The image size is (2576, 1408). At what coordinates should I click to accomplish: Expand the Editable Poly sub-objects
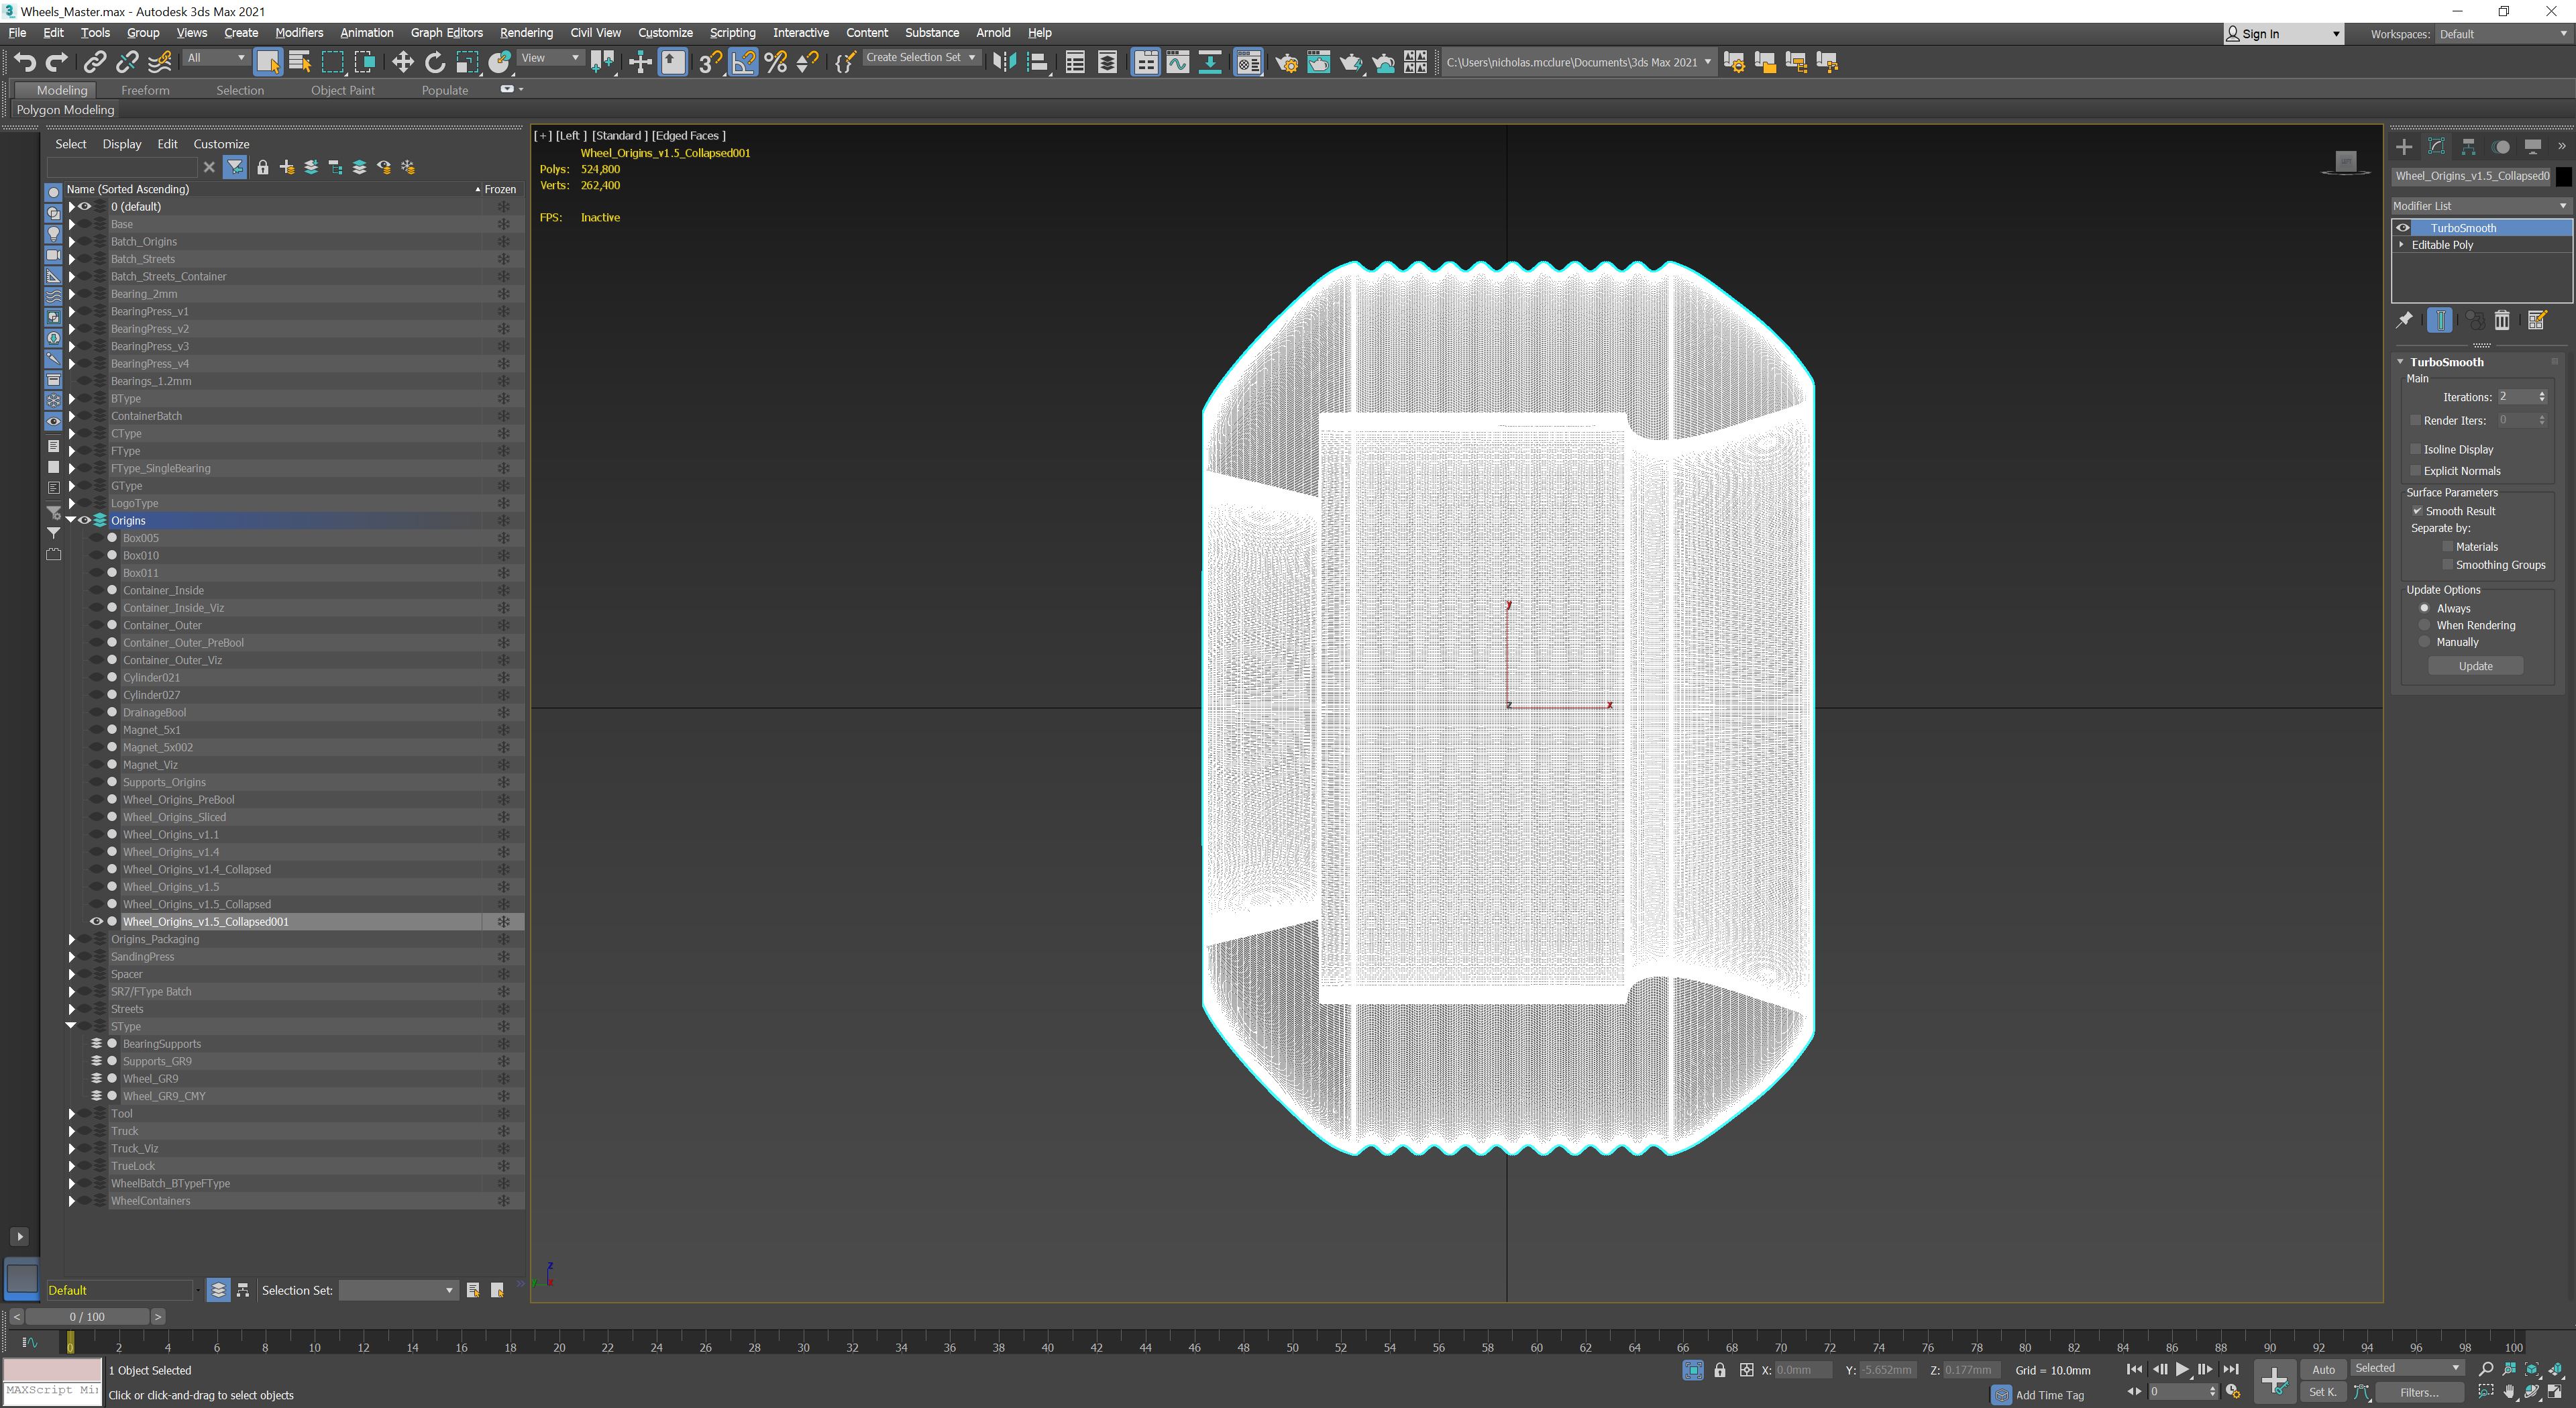(2402, 245)
